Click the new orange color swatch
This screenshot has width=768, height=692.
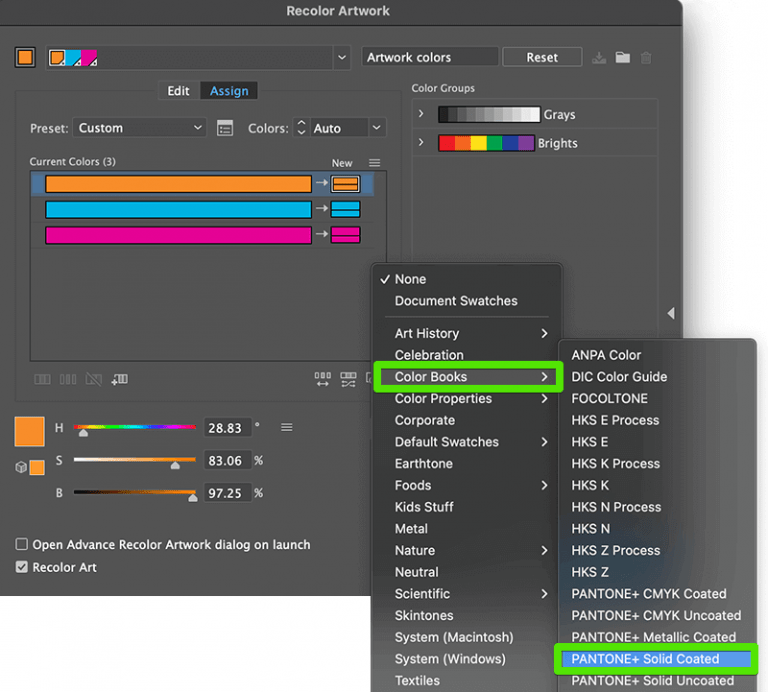(x=345, y=184)
